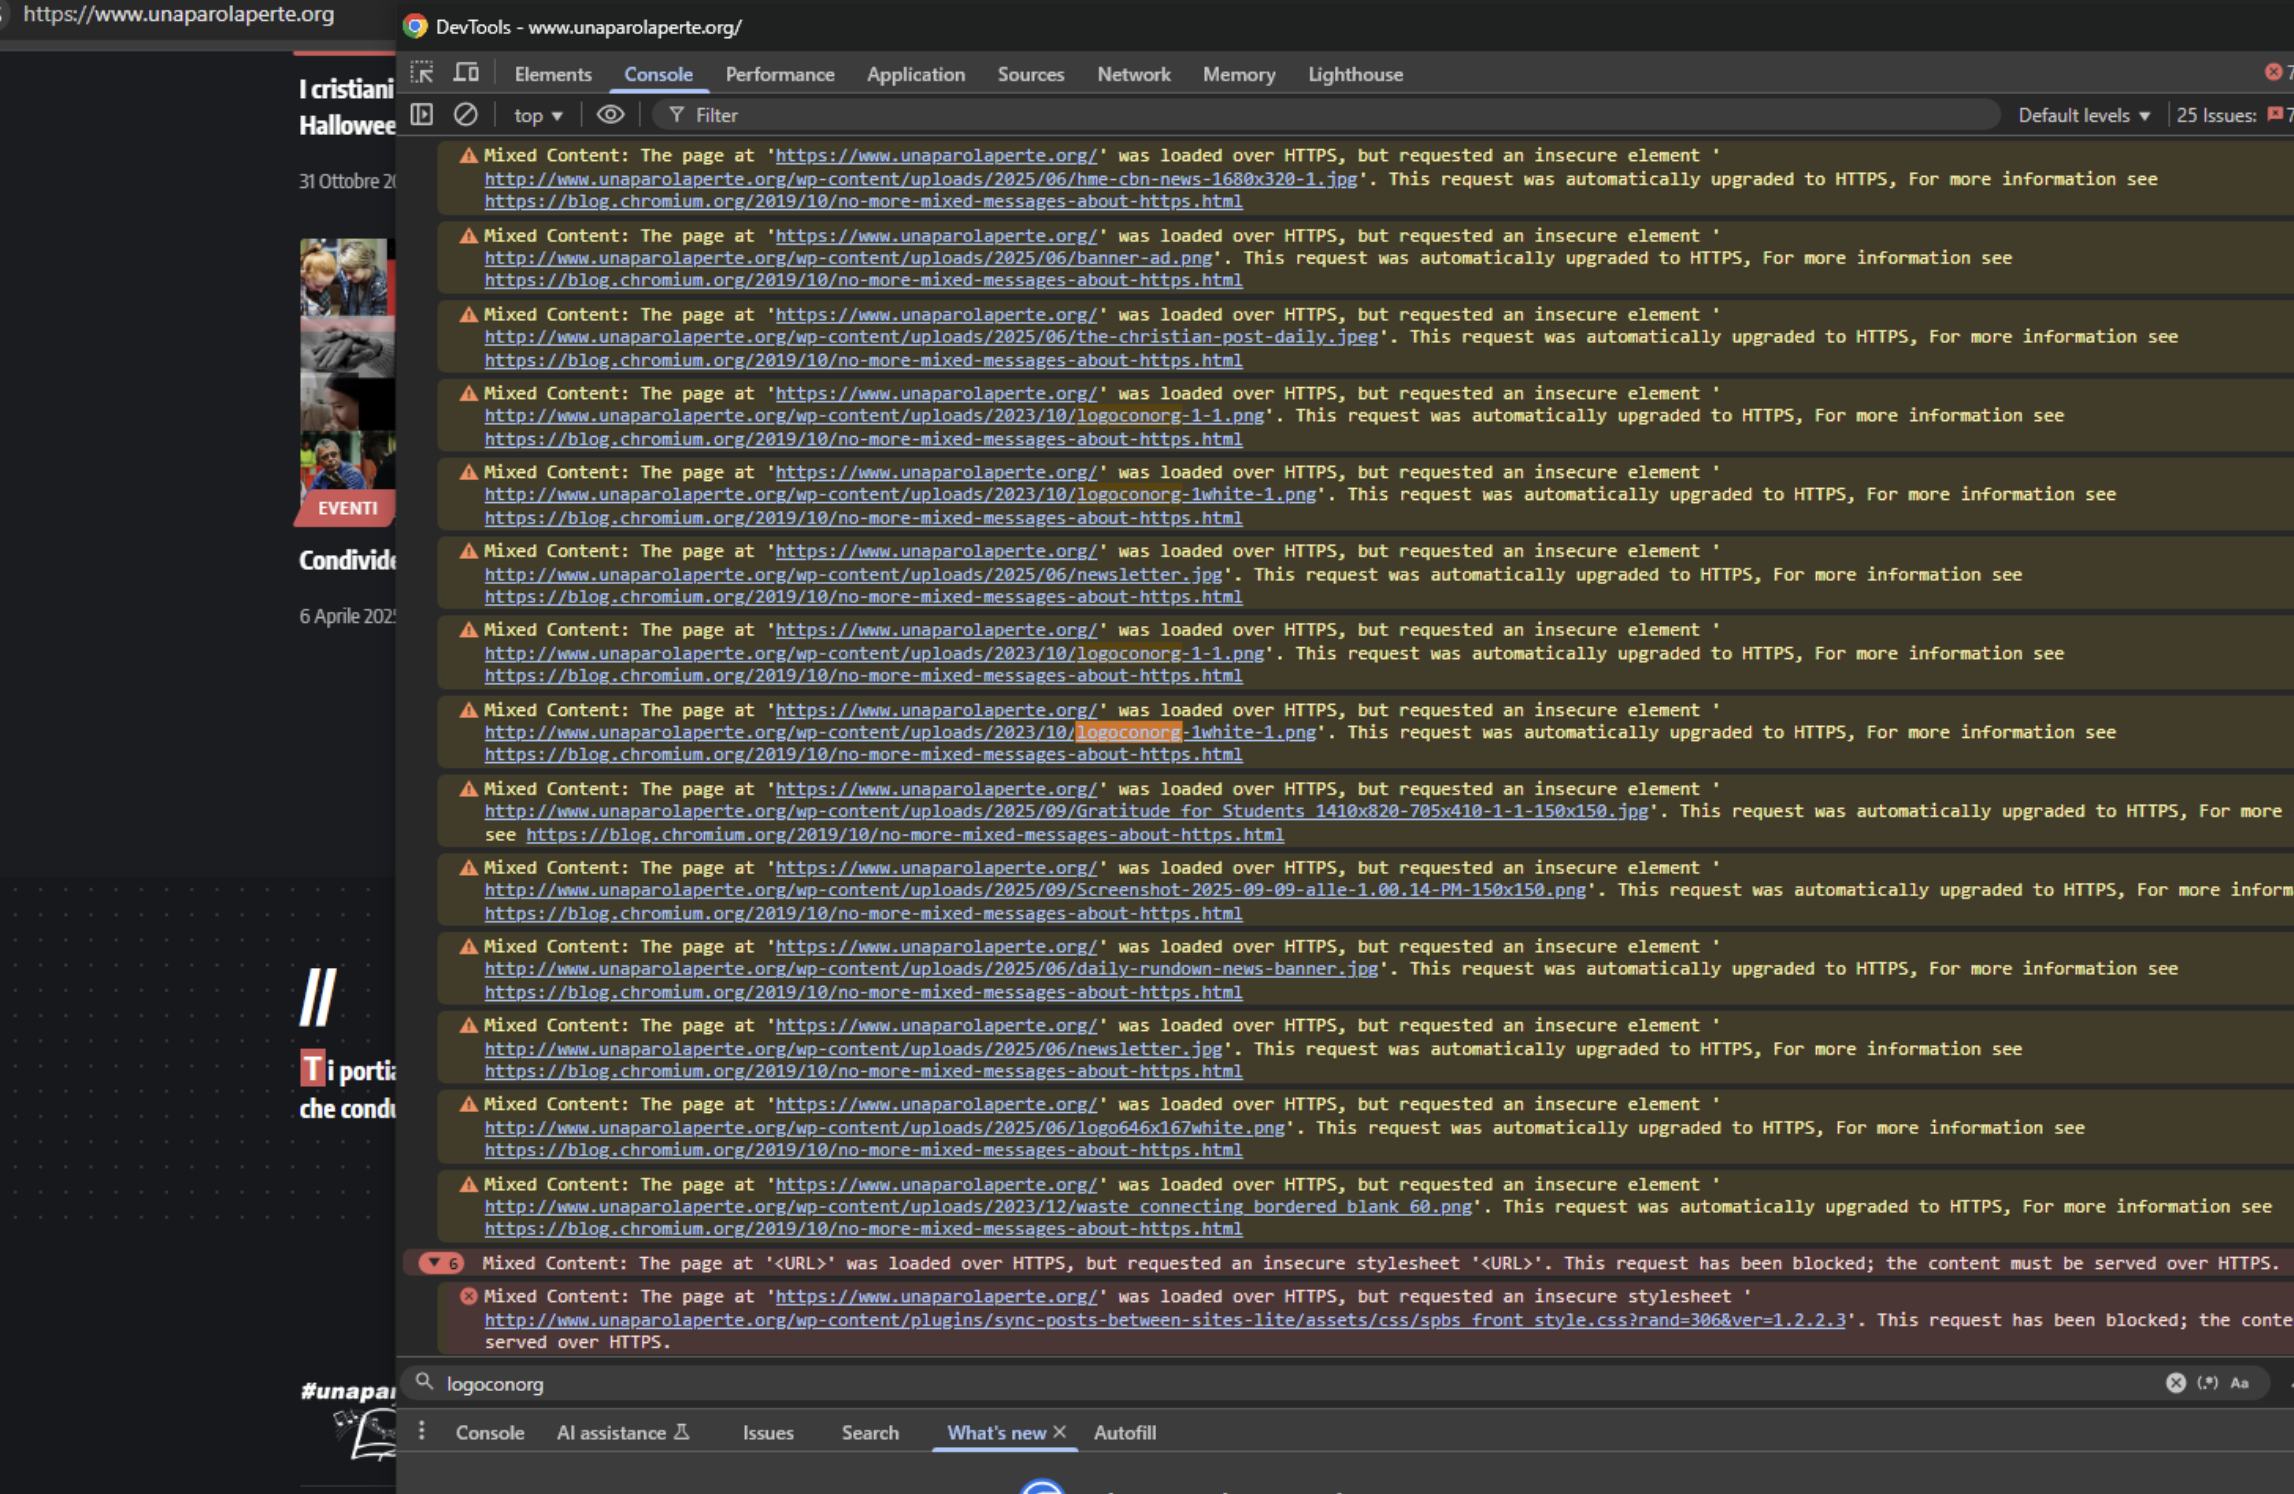Open the Screenshot-2025-09-09 150x150.png link
The height and width of the screenshot is (1494, 2294).
pos(1035,890)
